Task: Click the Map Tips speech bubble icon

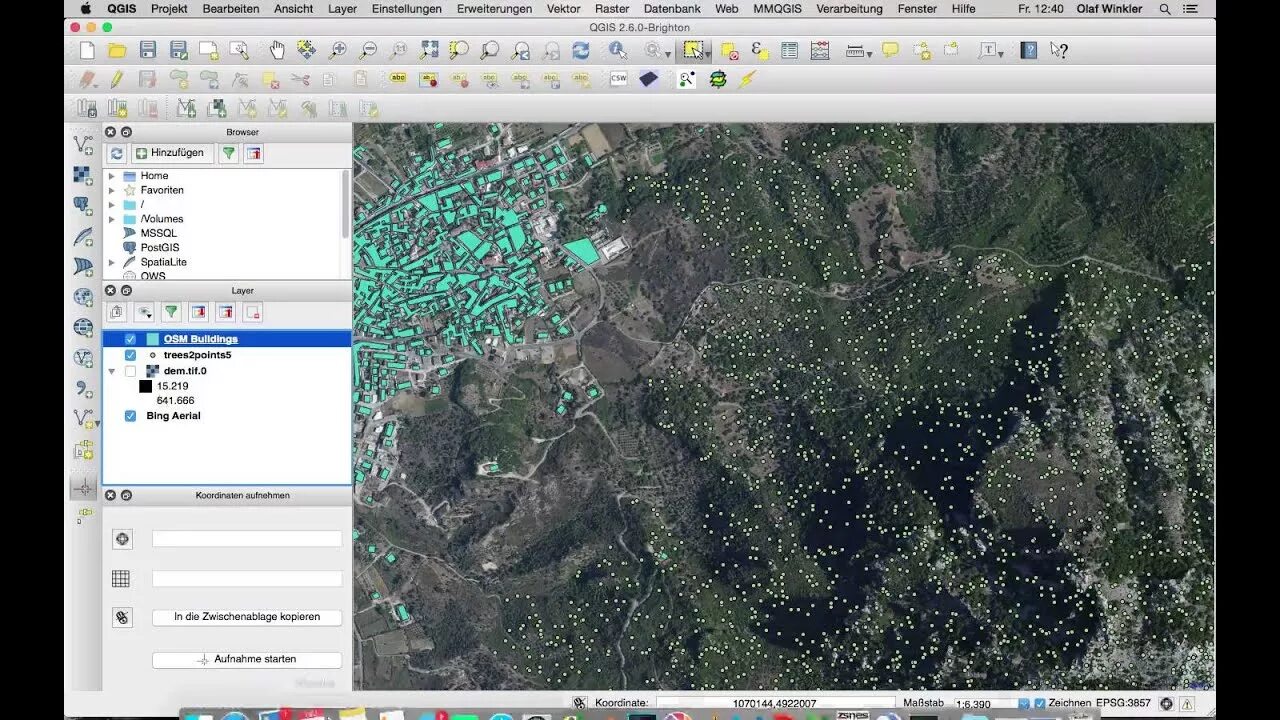Action: pyautogui.click(x=890, y=50)
